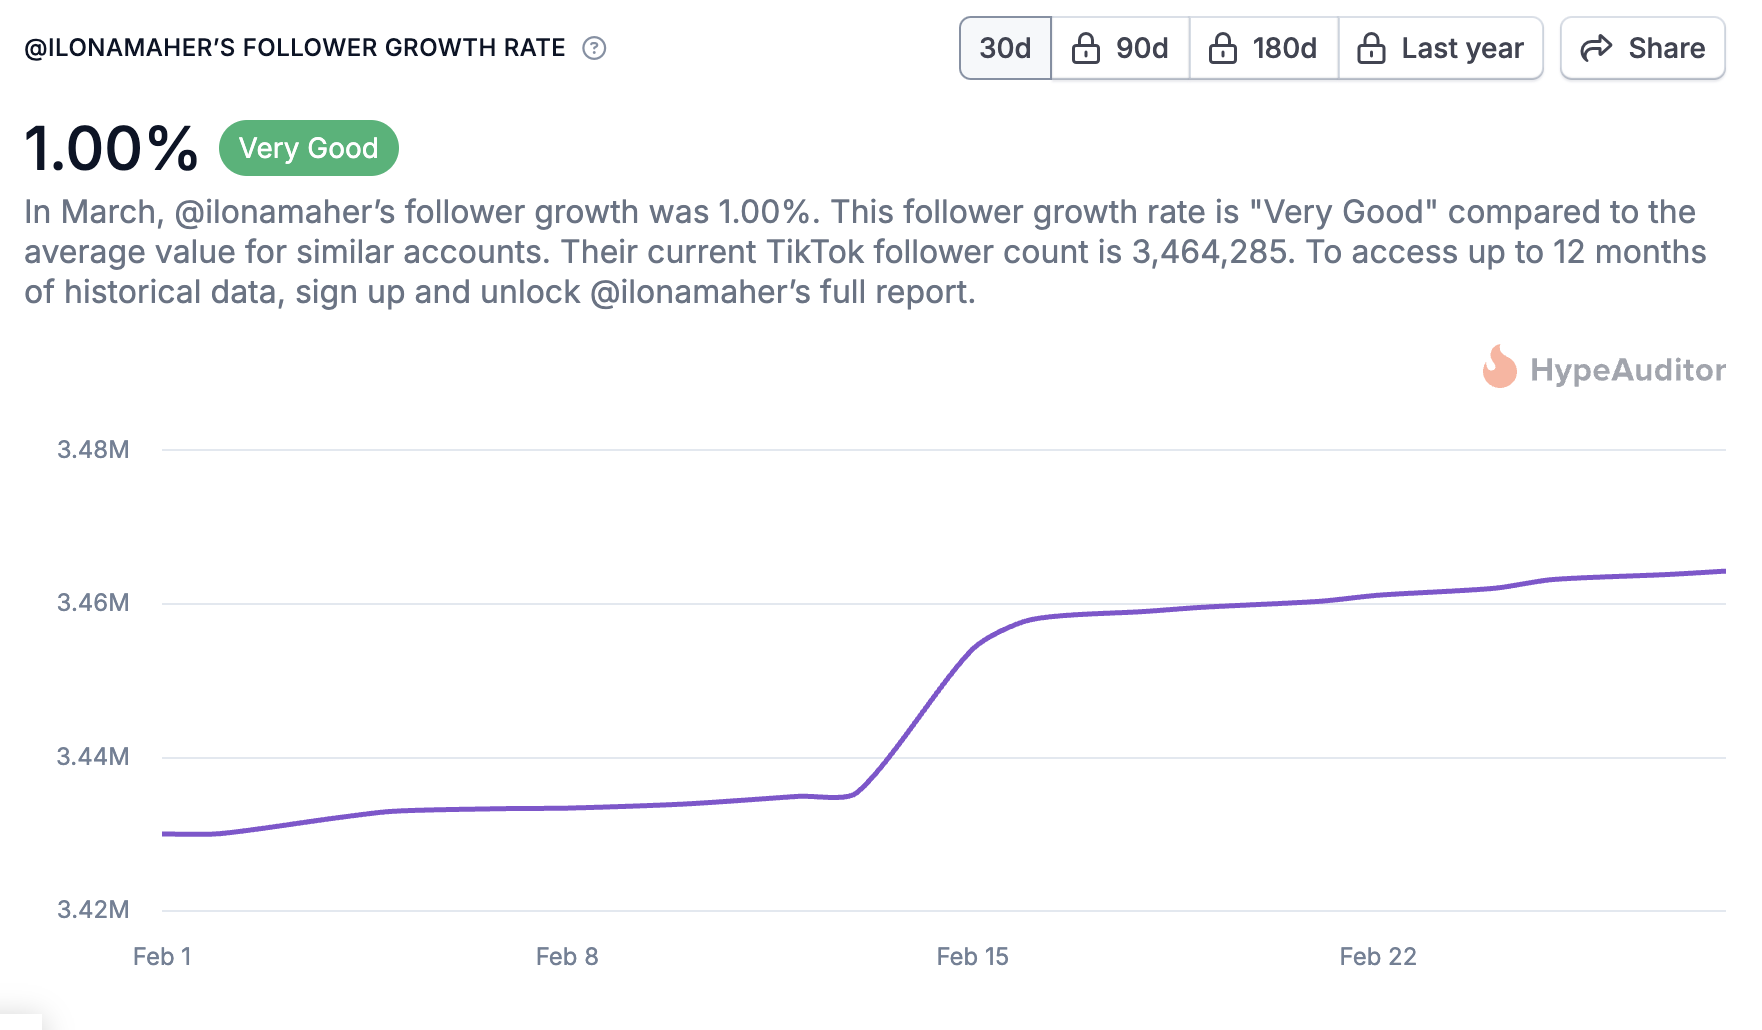This screenshot has width=1762, height=1030.
Task: Open the HypeAuditor watermark link
Action: click(1627, 370)
